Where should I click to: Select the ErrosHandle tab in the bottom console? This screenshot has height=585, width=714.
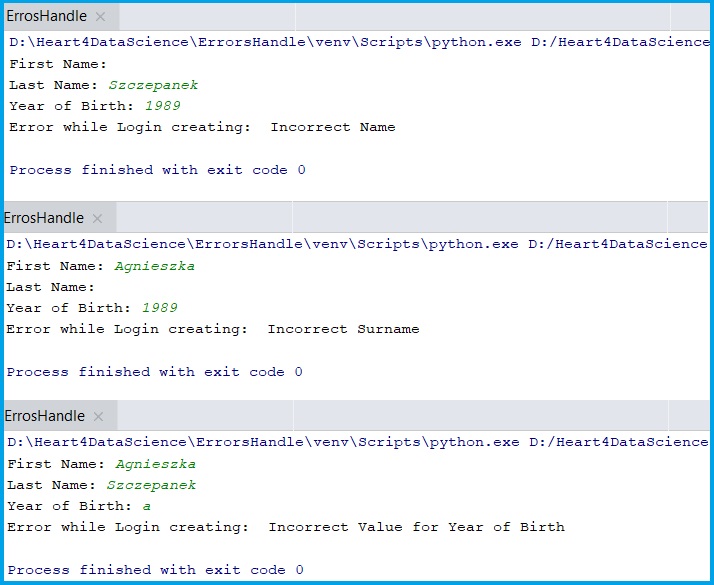[45, 416]
